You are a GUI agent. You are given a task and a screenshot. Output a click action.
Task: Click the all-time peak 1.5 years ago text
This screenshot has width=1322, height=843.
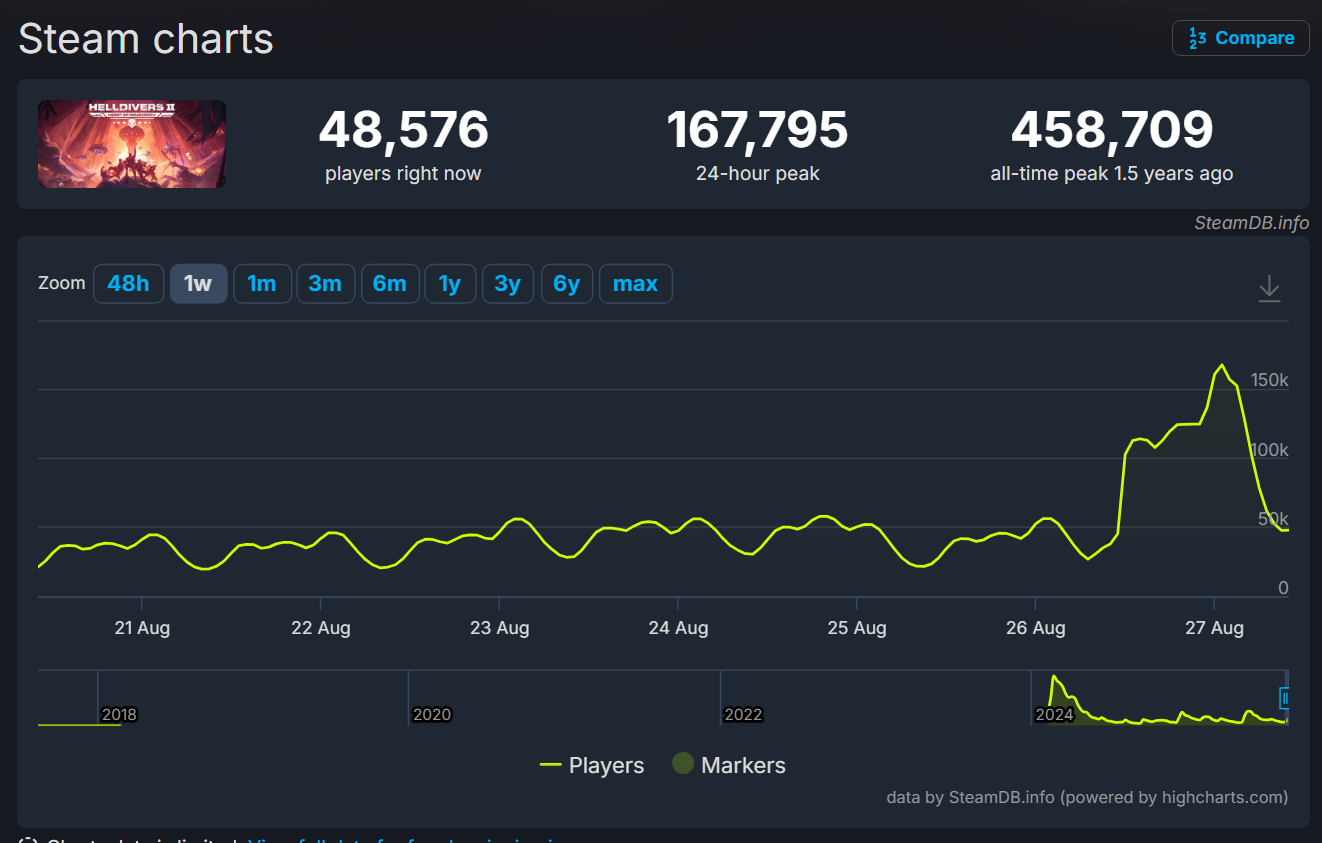click(1112, 174)
